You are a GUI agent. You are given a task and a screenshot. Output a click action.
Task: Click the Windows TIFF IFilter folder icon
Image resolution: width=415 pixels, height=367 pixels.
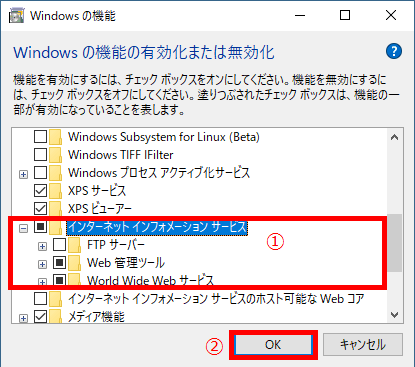pos(56,155)
